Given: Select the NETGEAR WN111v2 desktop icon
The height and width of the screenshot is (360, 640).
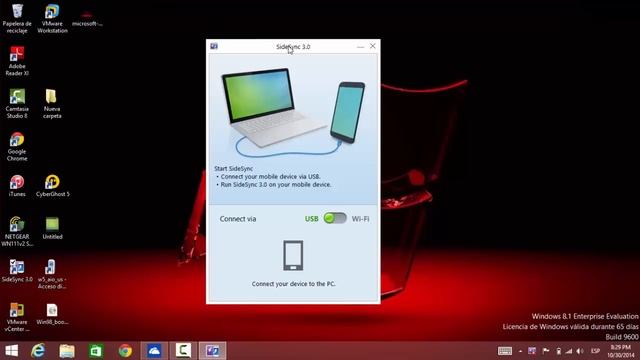Looking at the screenshot, I should 17,231.
